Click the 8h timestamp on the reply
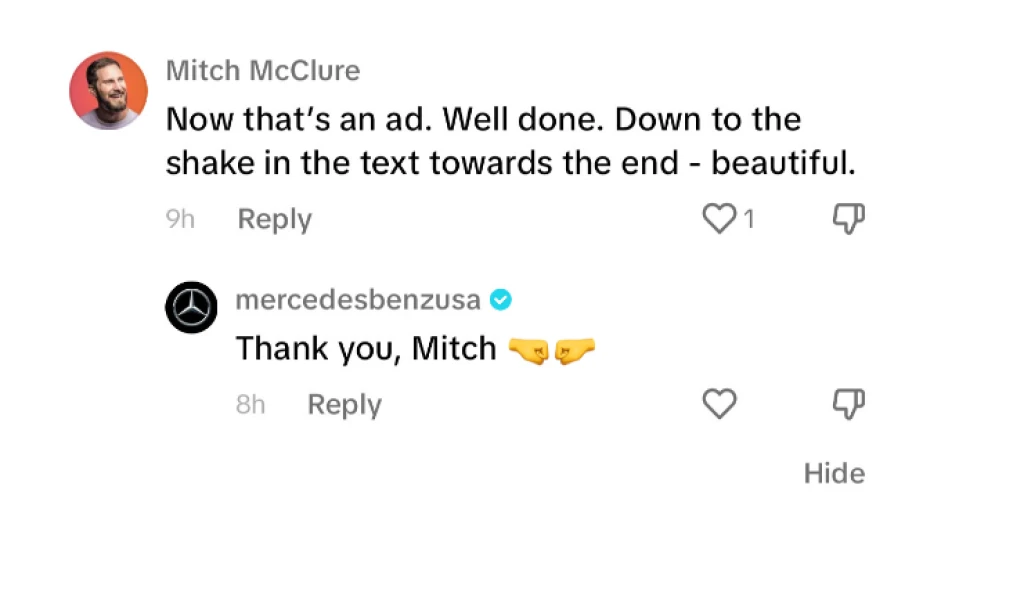1024x600 pixels. coord(251,404)
